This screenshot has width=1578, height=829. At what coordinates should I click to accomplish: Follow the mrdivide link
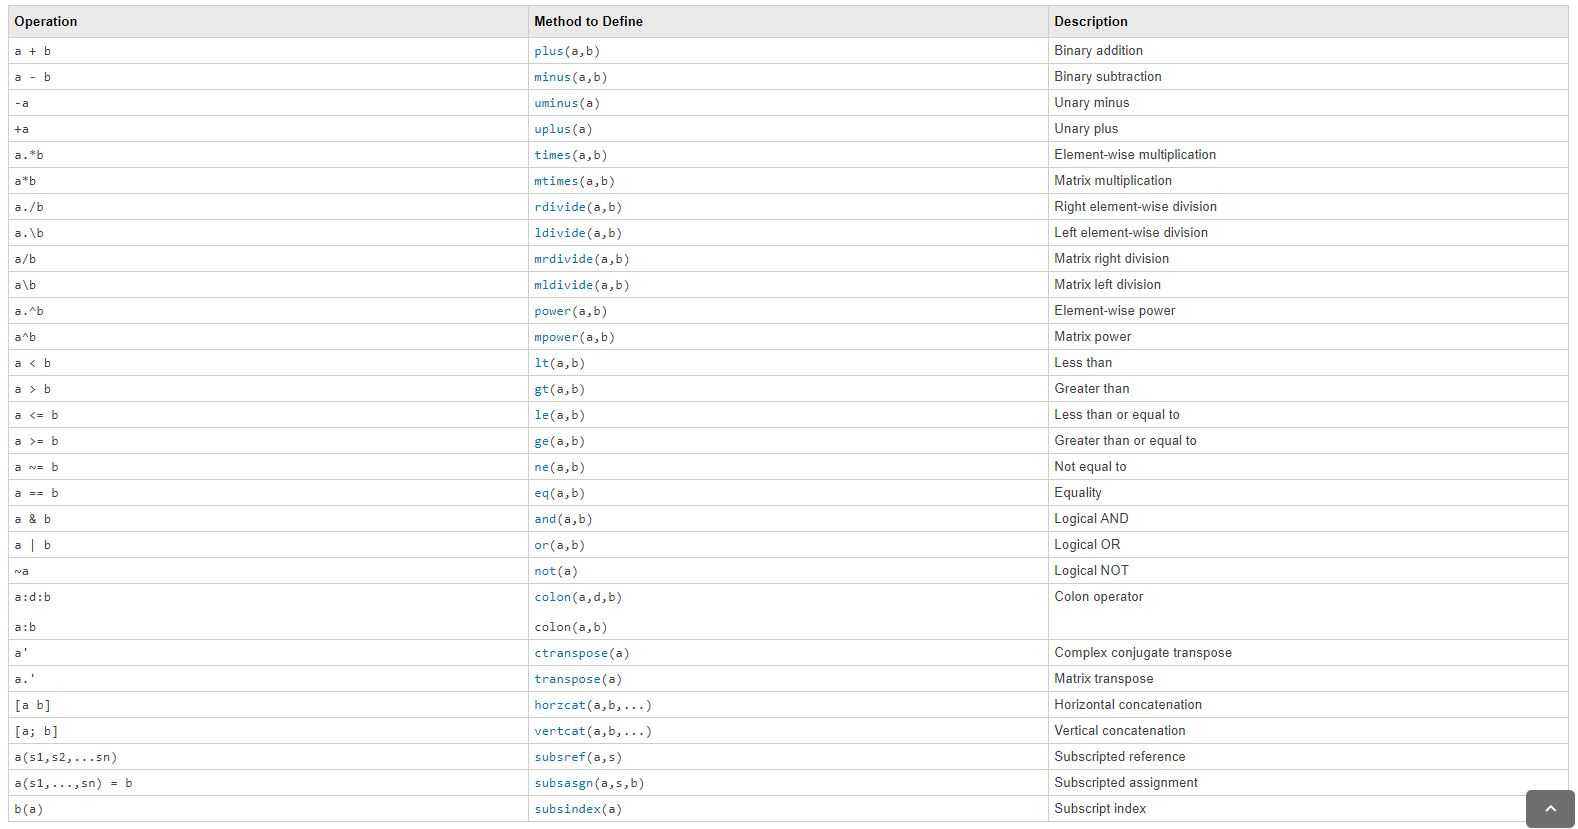click(x=563, y=259)
